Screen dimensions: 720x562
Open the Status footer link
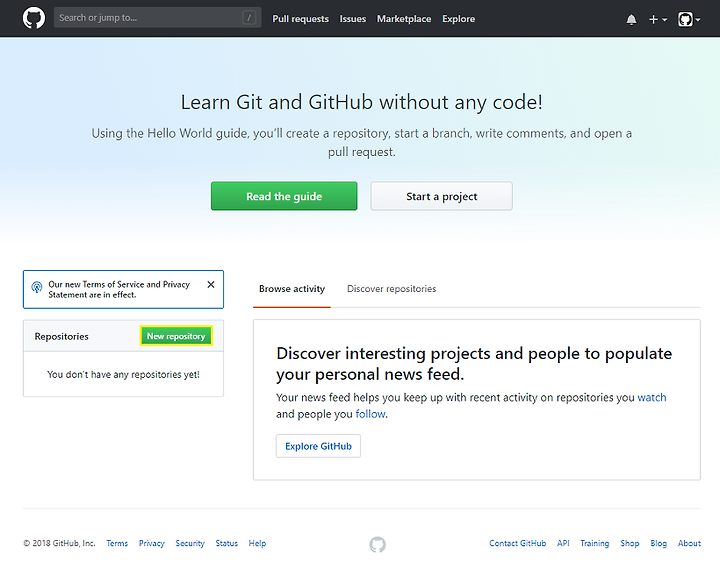coord(227,543)
